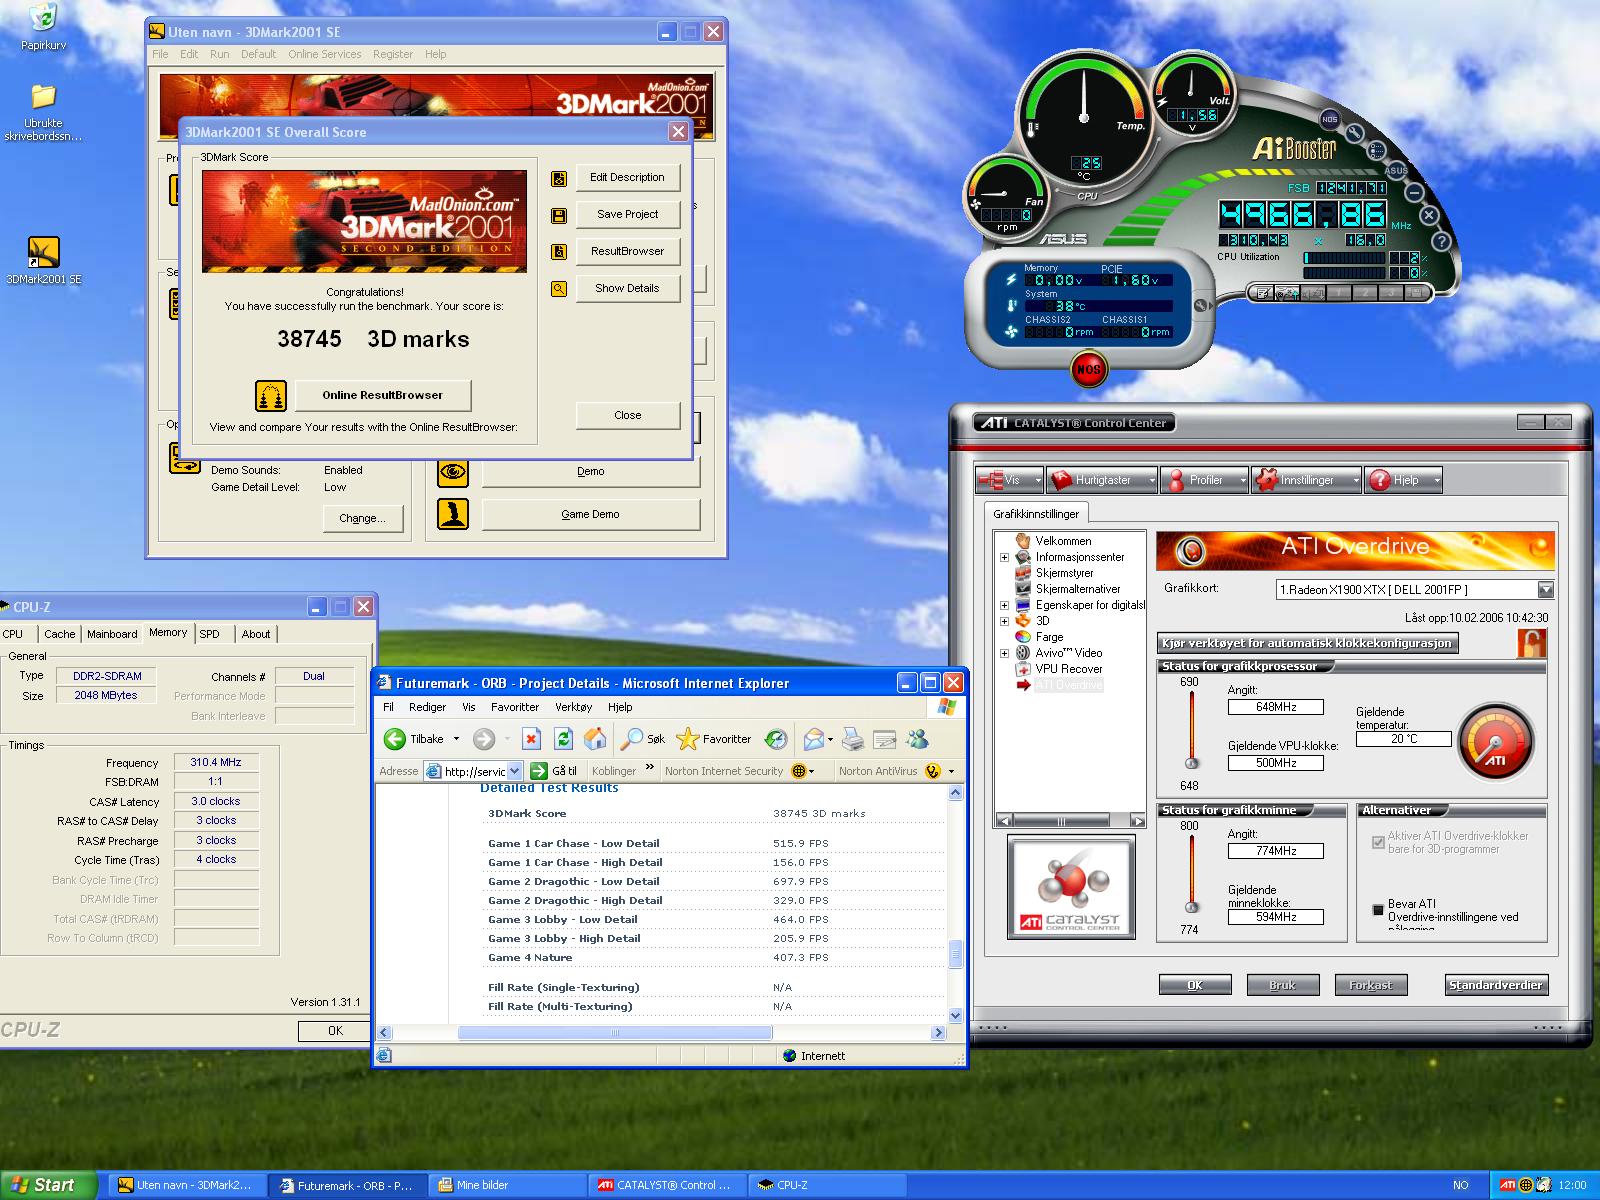Click the Save Project floppy icon
The image size is (1600, 1200).
[x=559, y=215]
